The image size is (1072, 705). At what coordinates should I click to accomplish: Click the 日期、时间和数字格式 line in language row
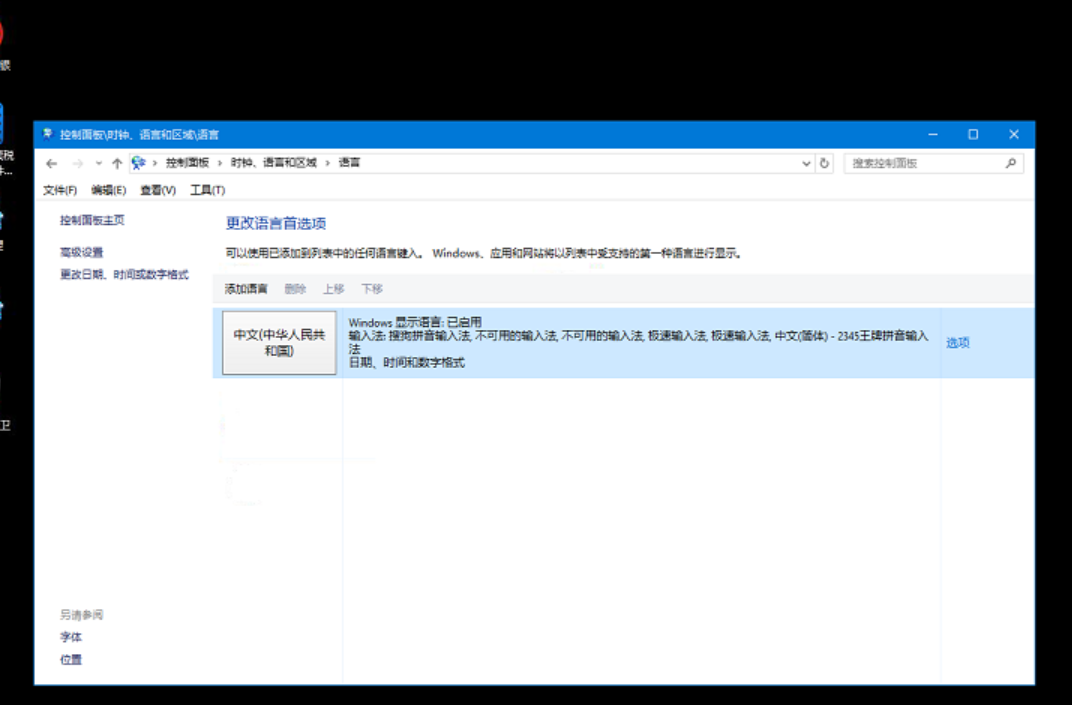pyautogui.click(x=407, y=362)
